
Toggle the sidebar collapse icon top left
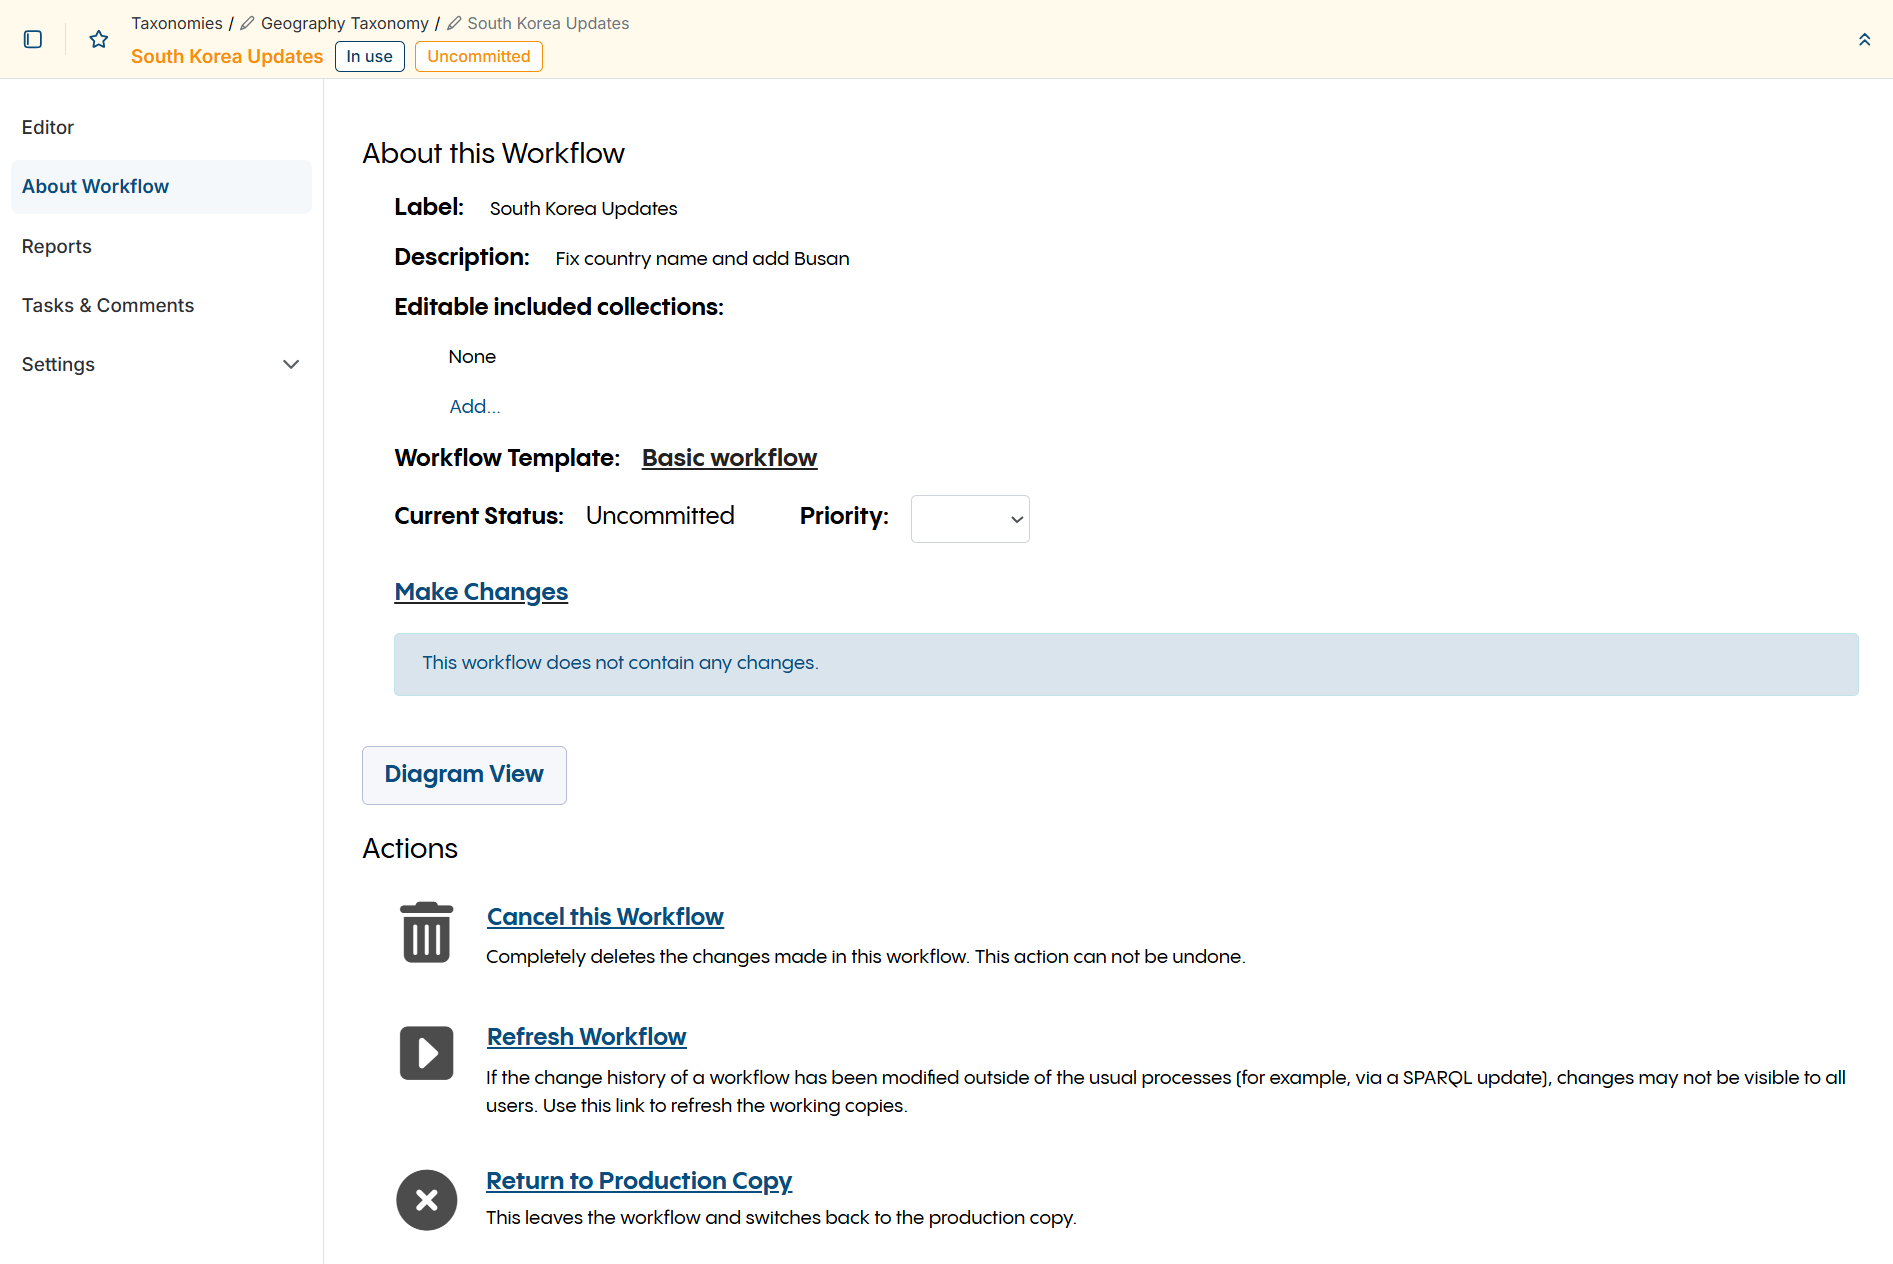(x=33, y=39)
